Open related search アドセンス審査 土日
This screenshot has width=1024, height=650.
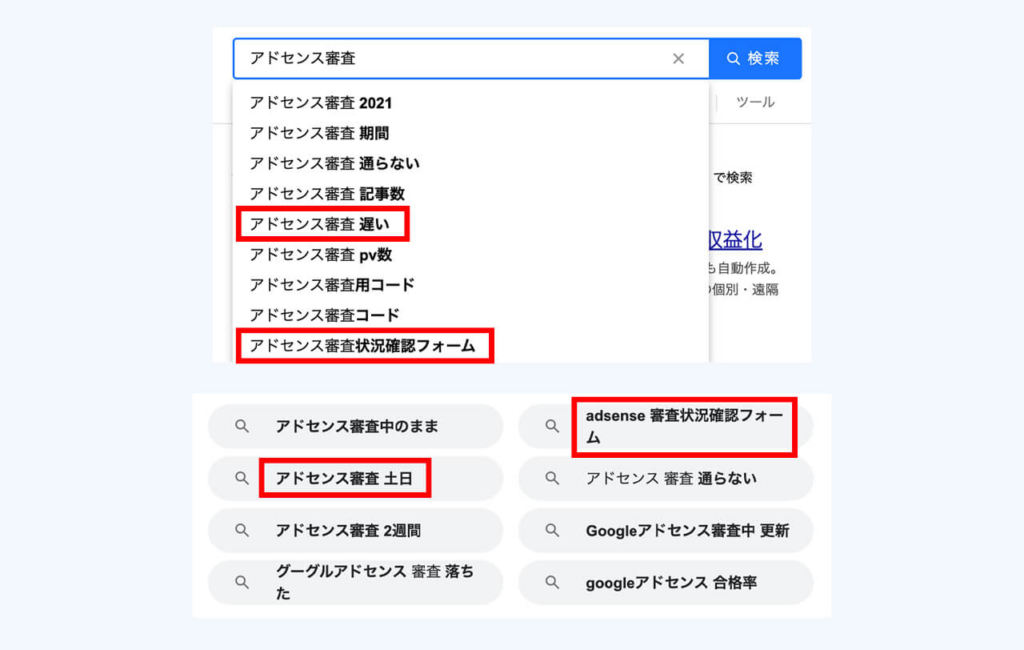pyautogui.click(x=356, y=478)
